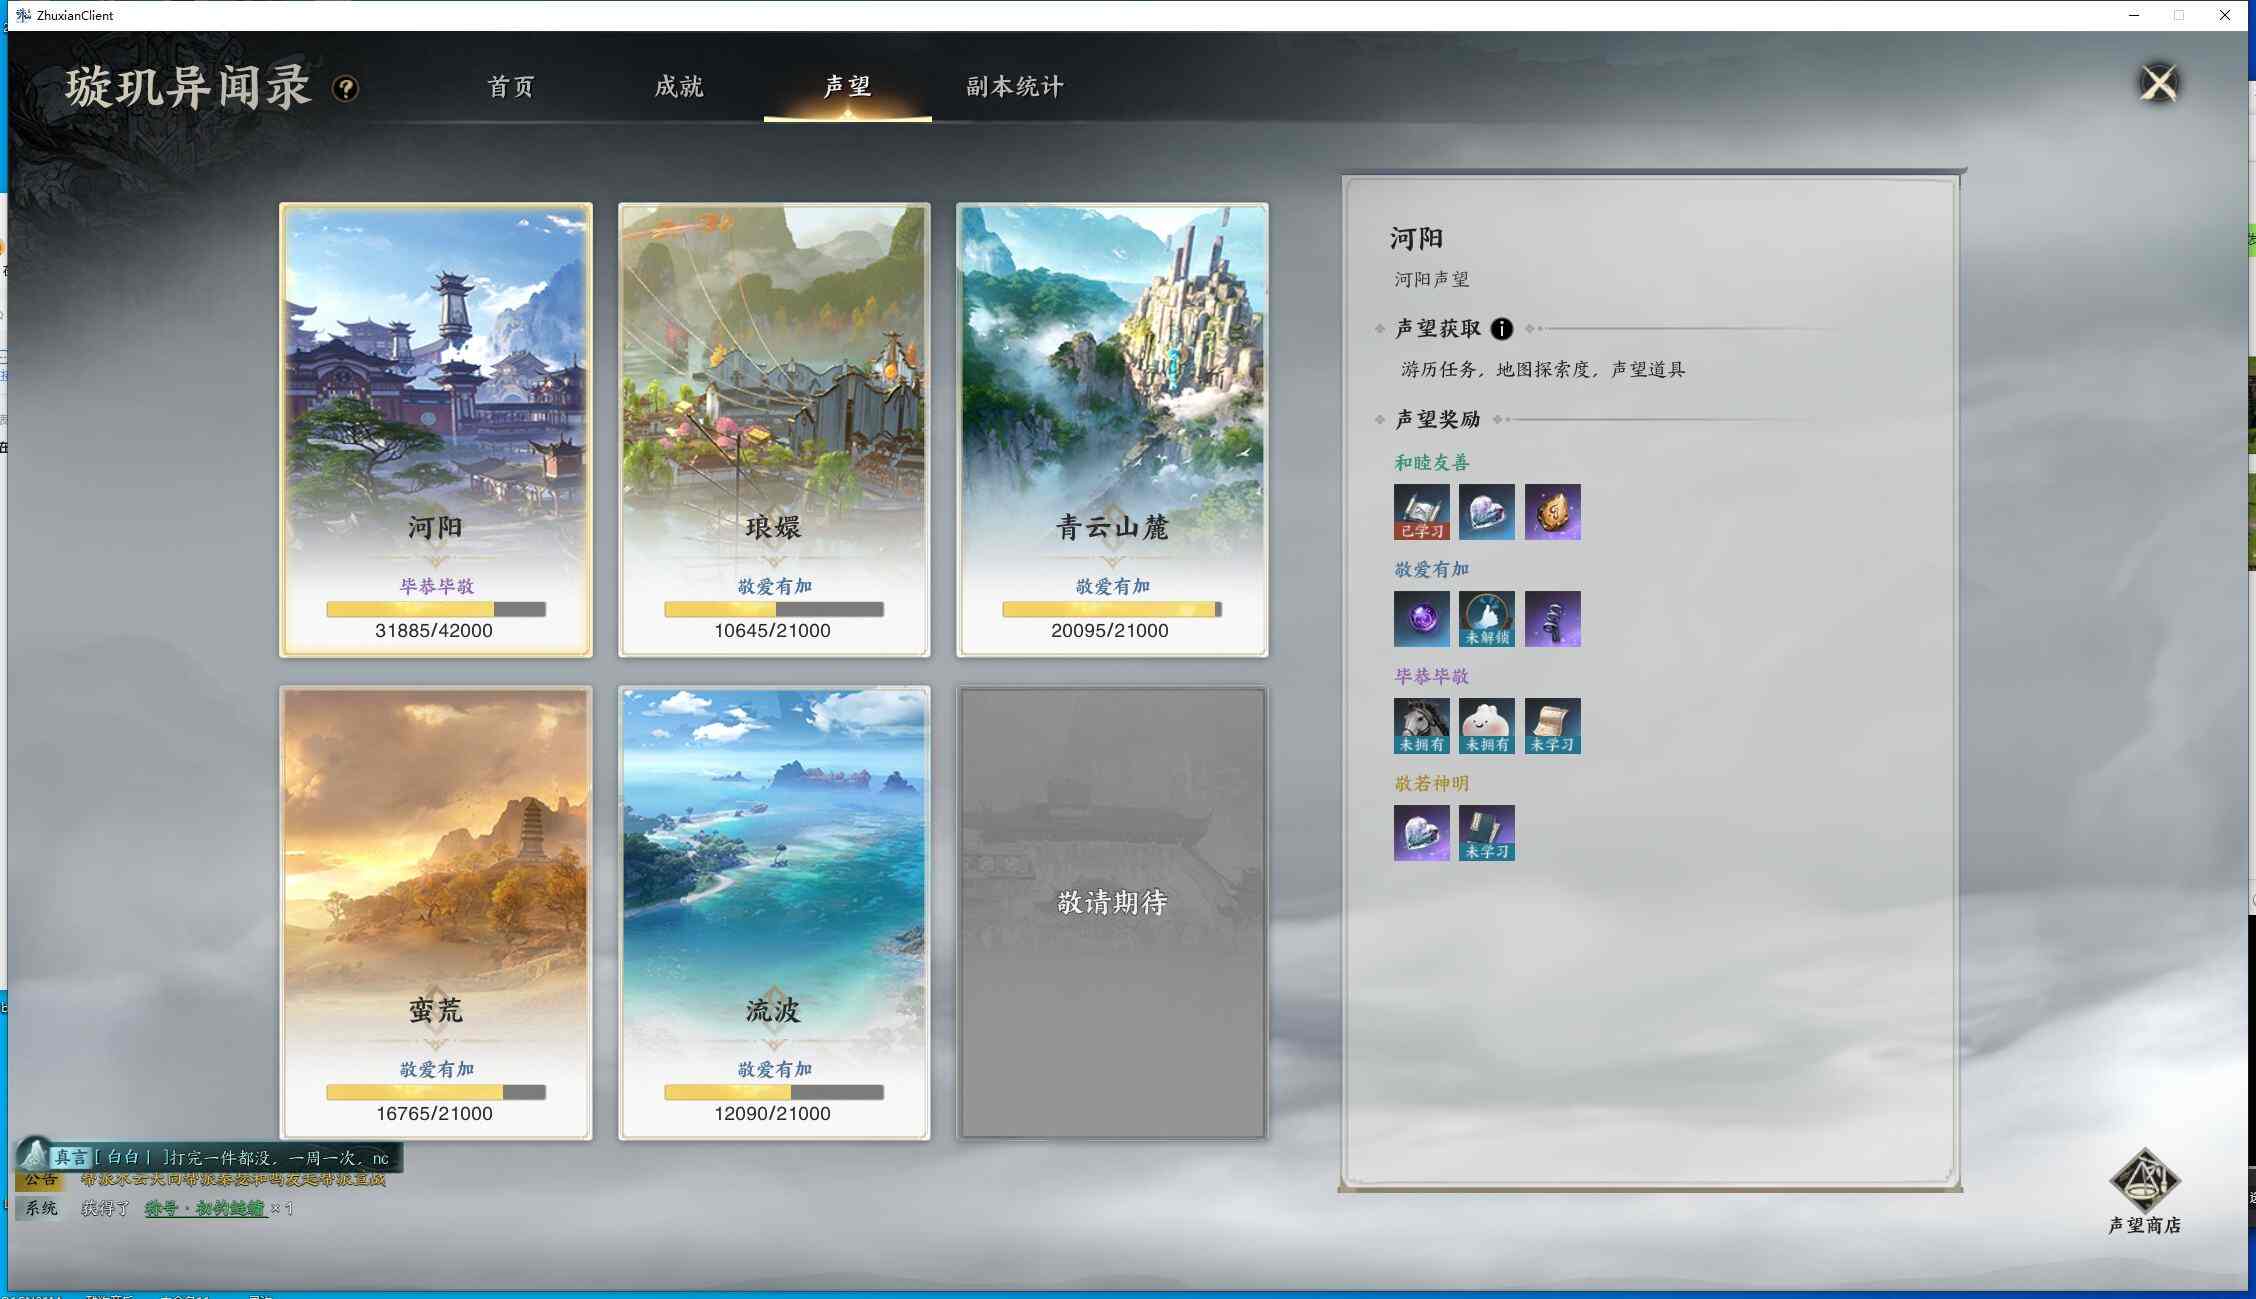Select the 流波 reputation card
2256x1299 pixels.
tap(774, 913)
